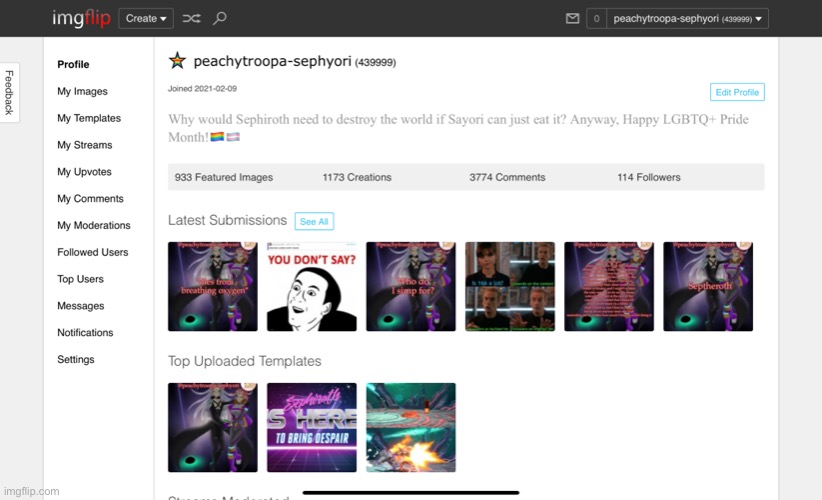Click 3774 Comments stat
The height and width of the screenshot is (500, 822).
[x=507, y=177]
